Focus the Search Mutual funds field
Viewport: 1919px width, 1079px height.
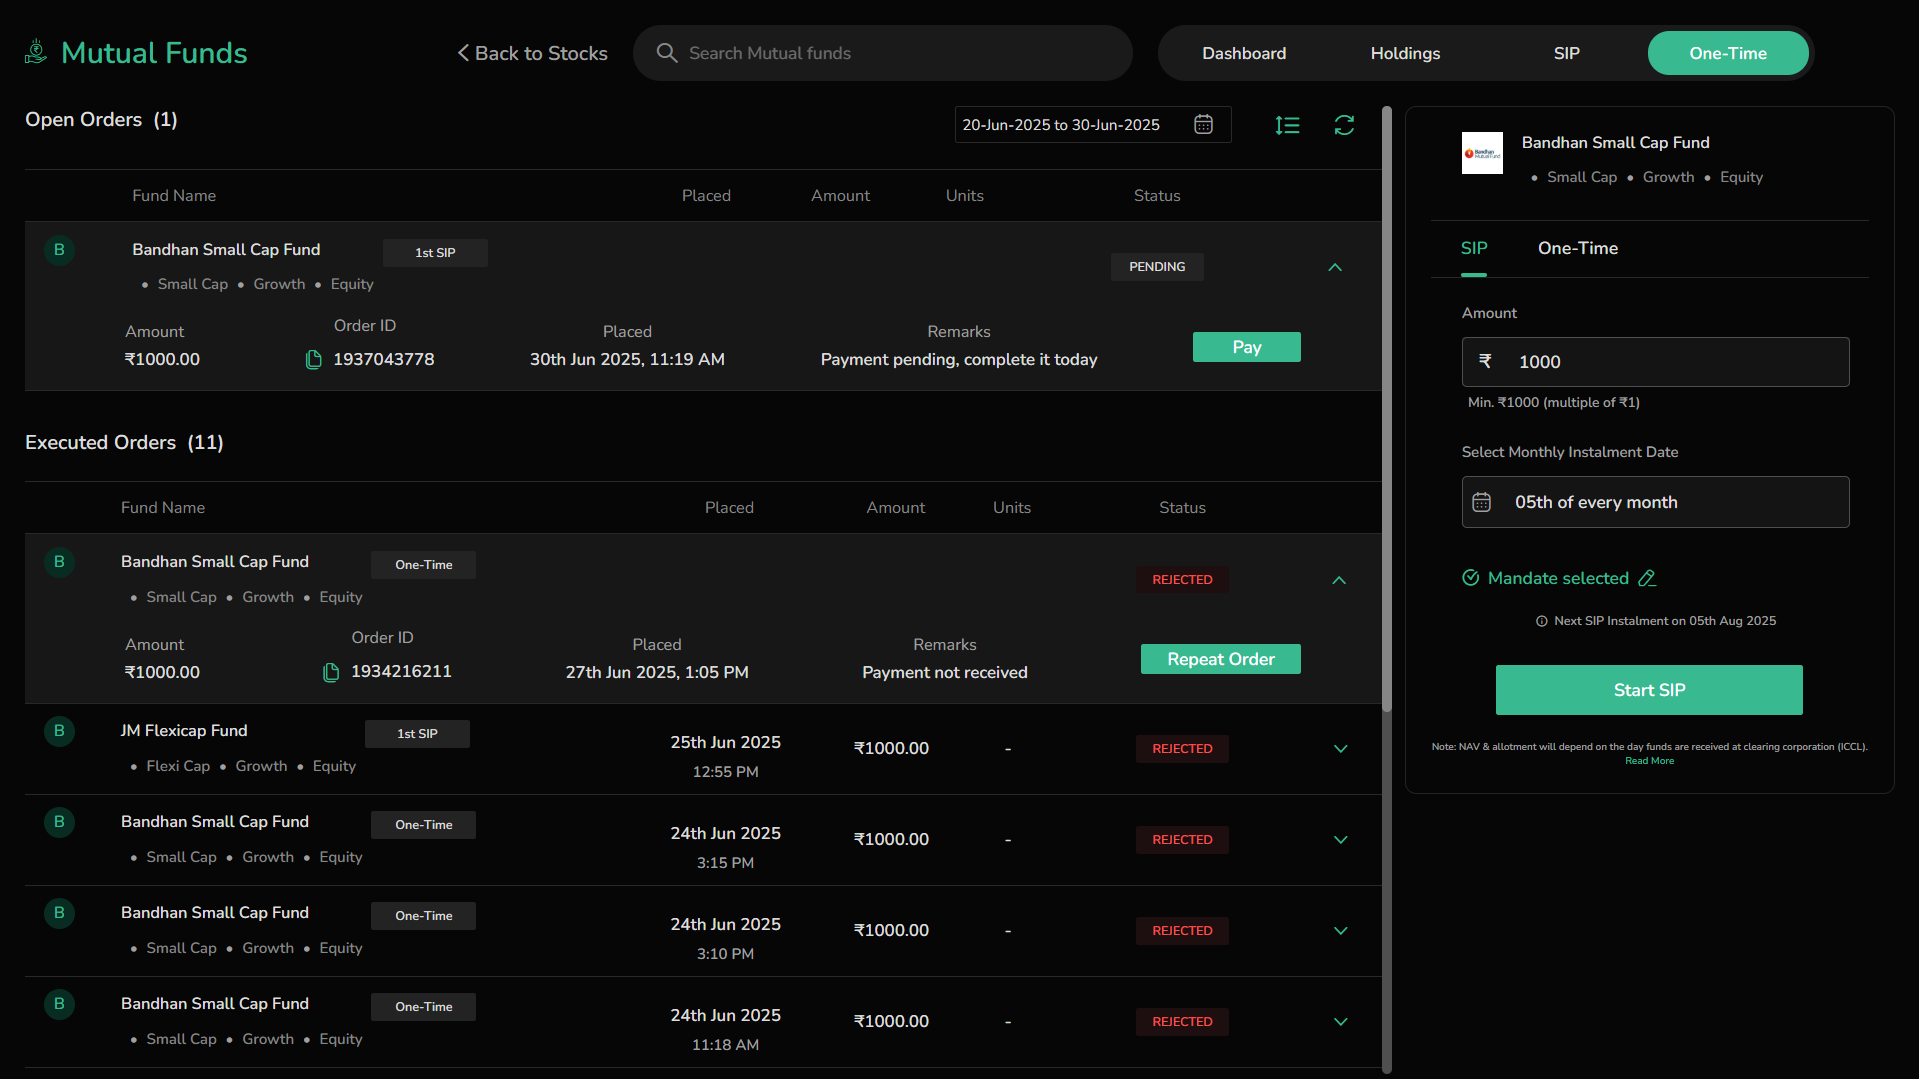[883, 53]
